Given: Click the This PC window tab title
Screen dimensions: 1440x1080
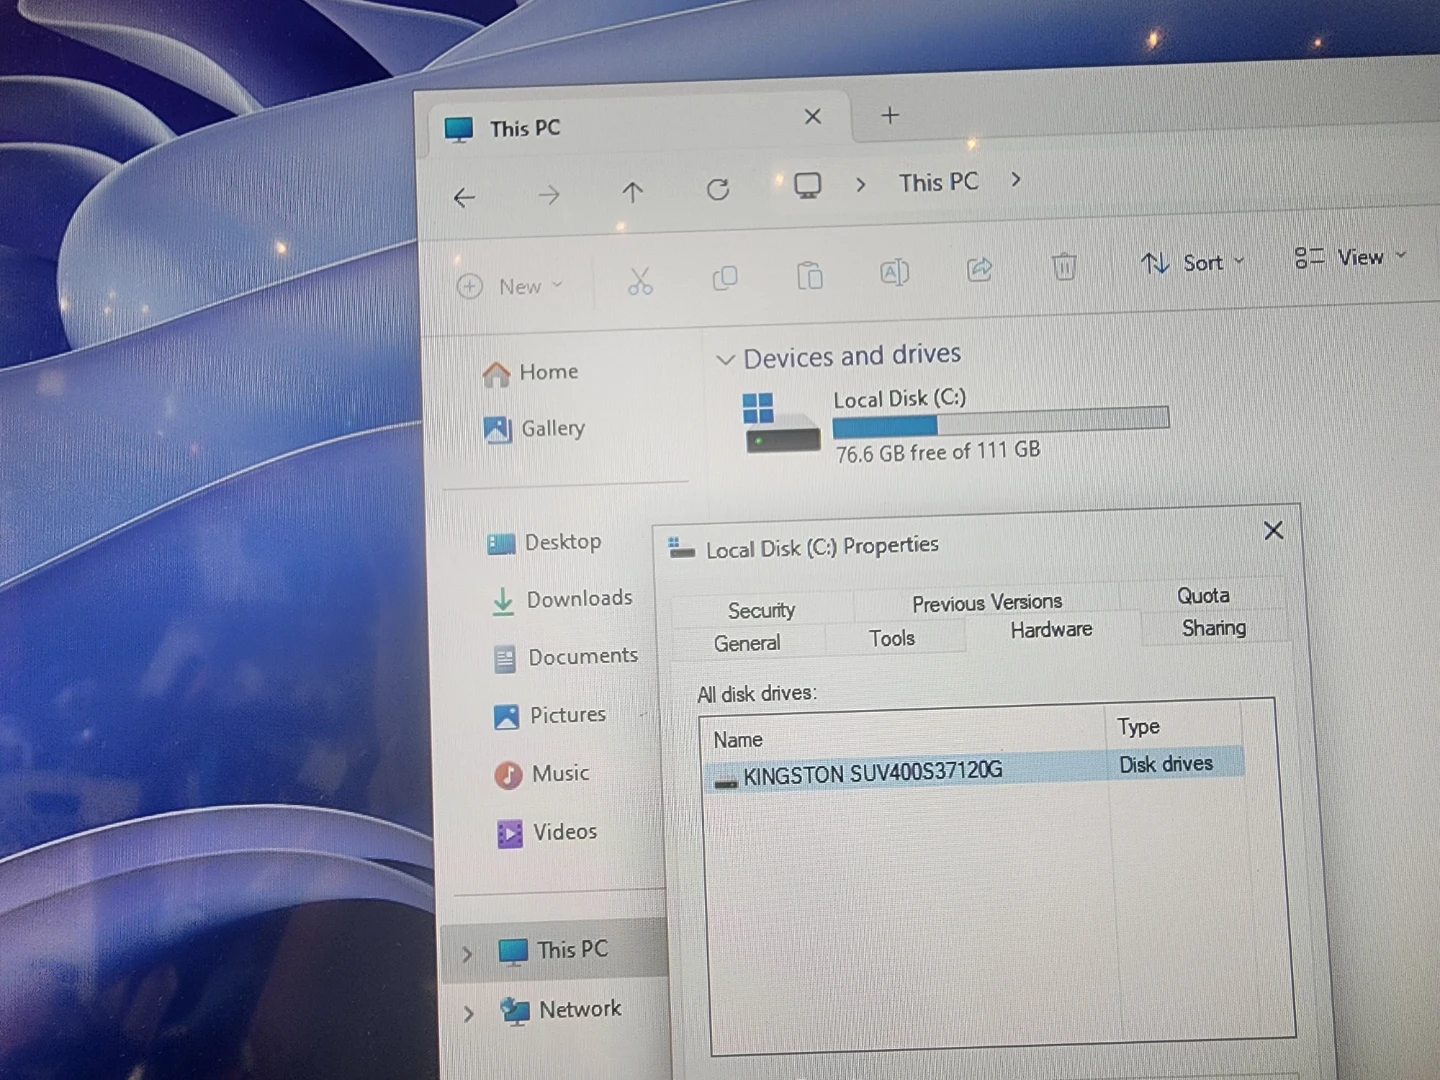Looking at the screenshot, I should click(525, 128).
